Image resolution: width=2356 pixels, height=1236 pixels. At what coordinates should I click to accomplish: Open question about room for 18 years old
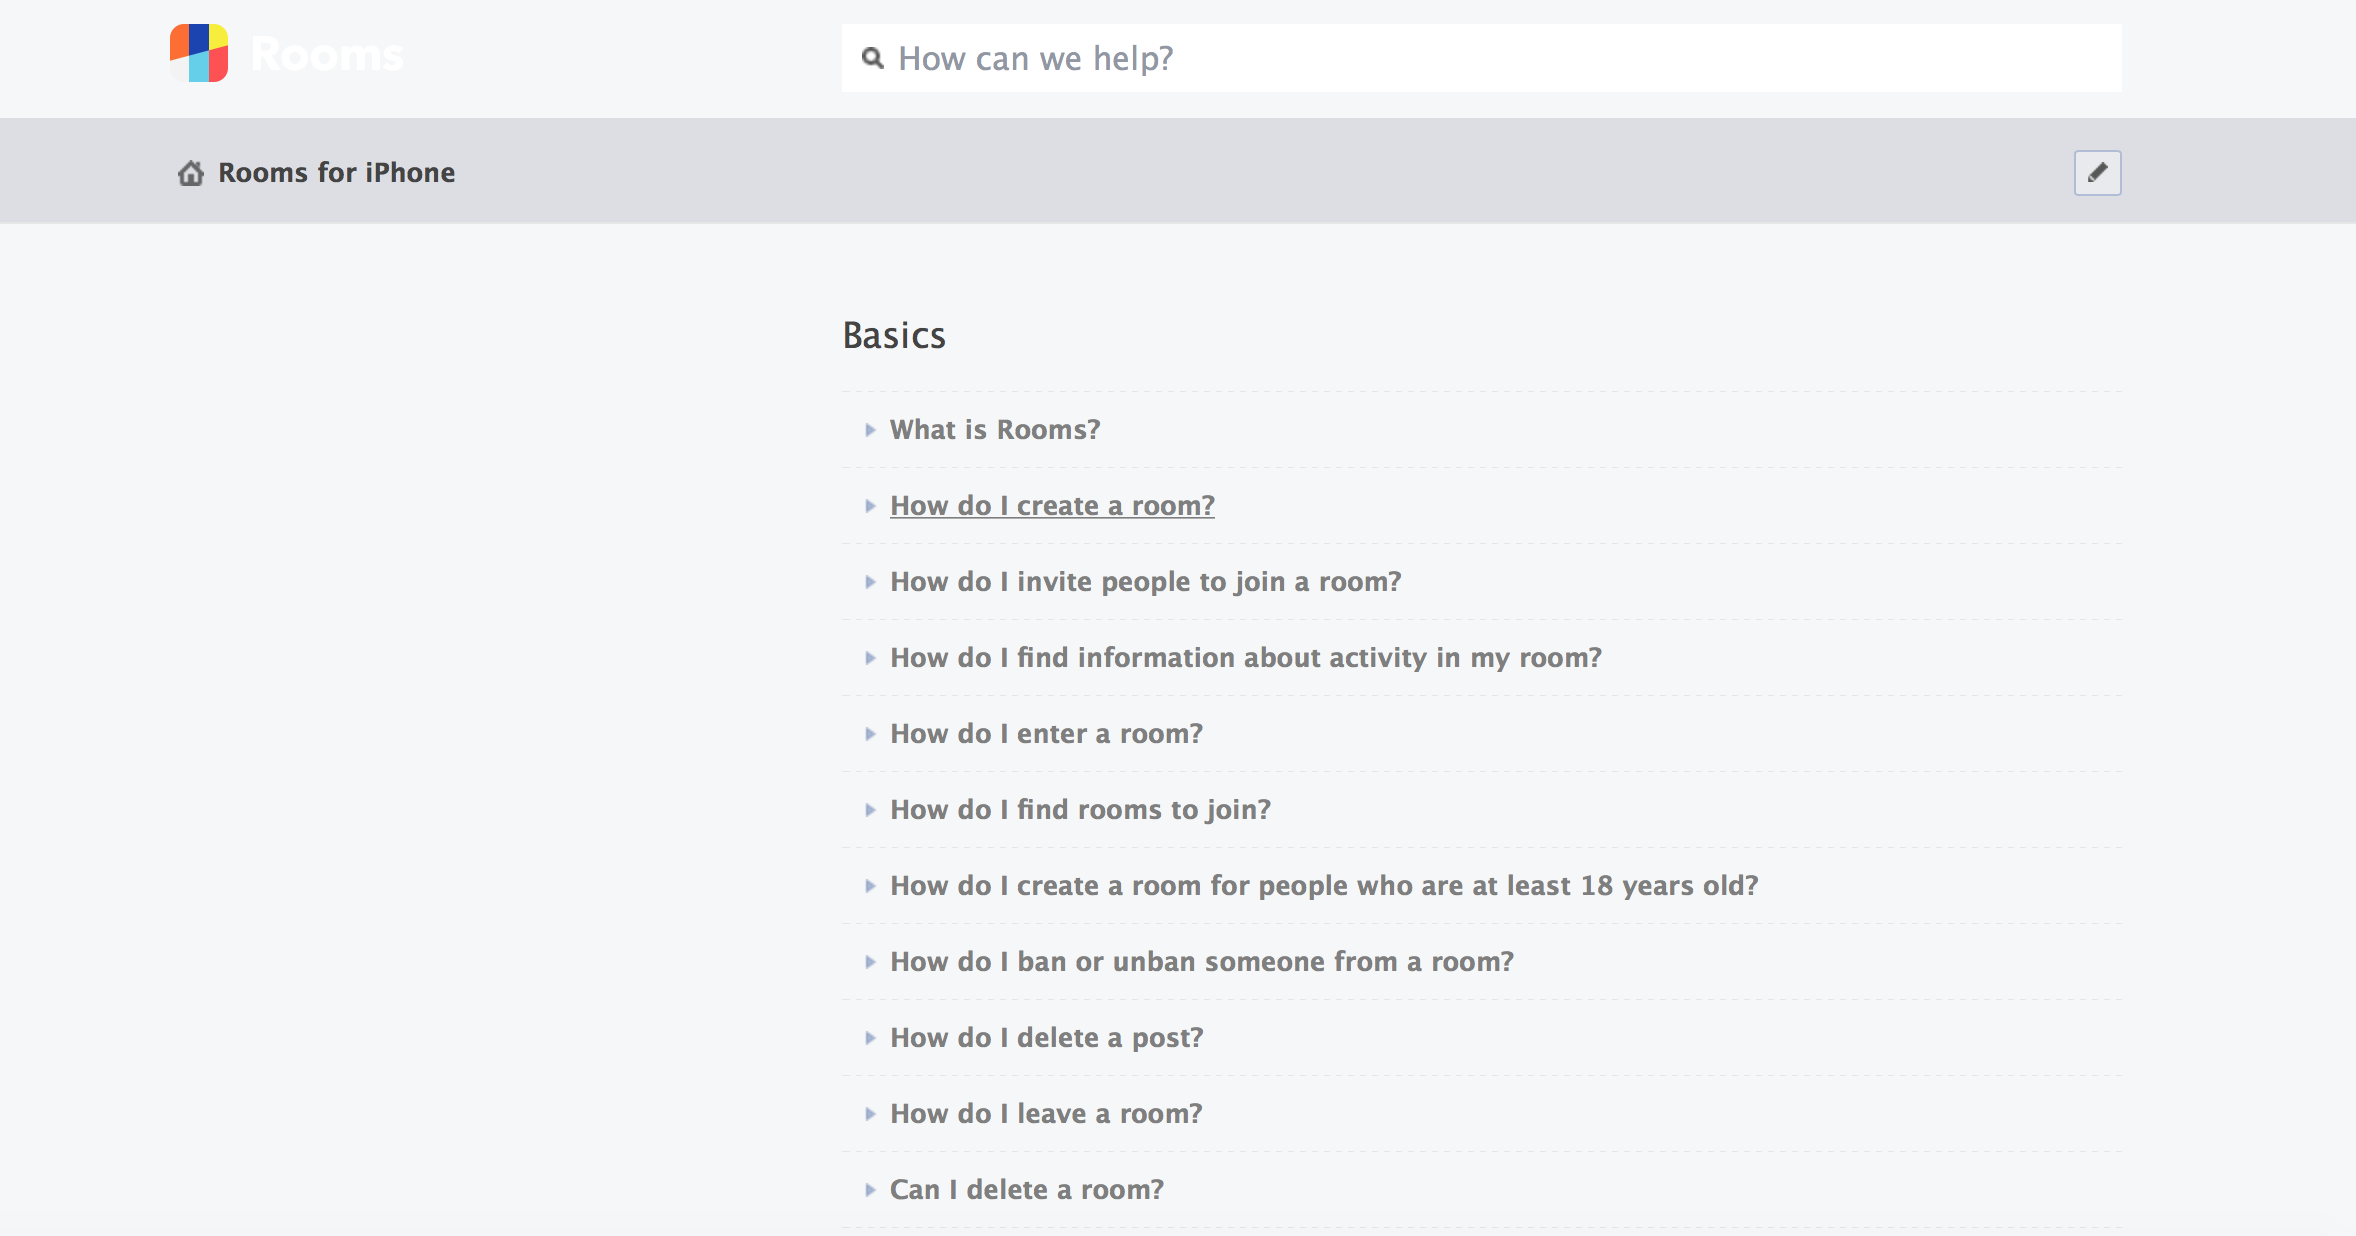[1323, 886]
